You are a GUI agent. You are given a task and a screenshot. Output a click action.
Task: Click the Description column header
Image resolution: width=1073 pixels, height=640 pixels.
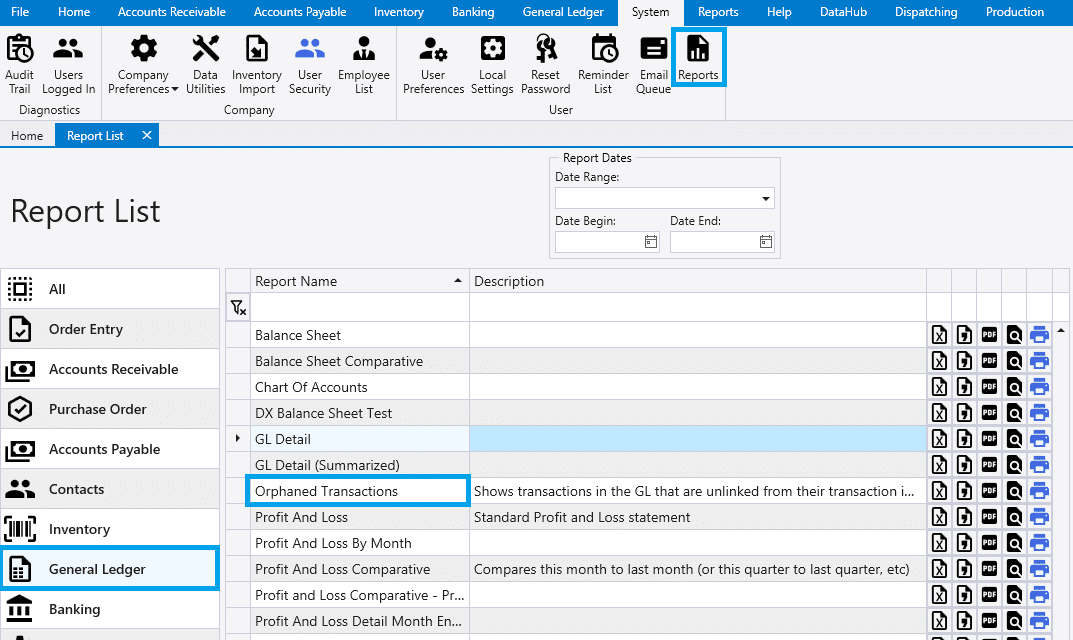(698, 281)
